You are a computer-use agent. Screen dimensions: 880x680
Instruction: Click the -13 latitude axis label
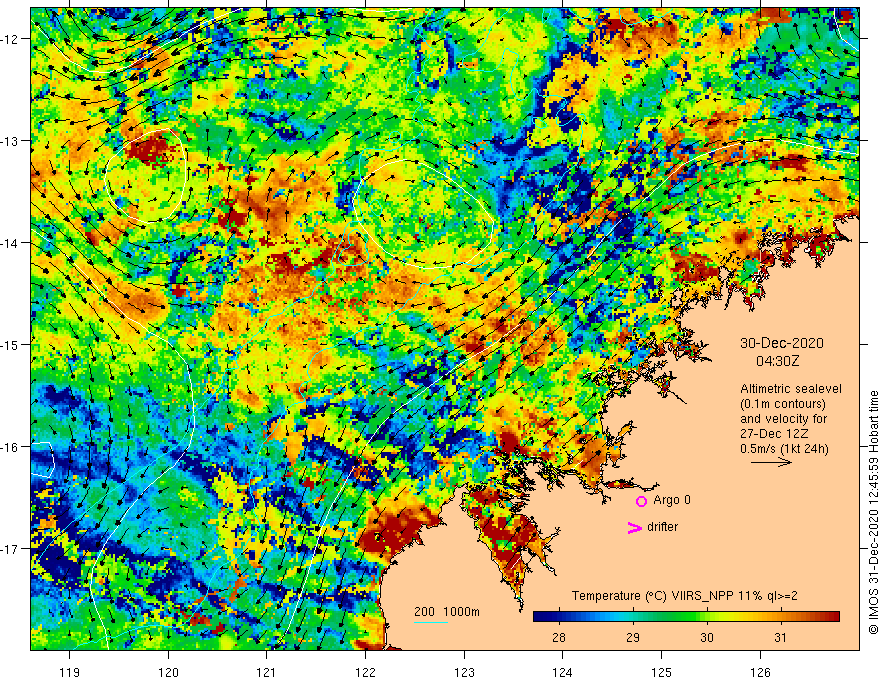pos(10,141)
